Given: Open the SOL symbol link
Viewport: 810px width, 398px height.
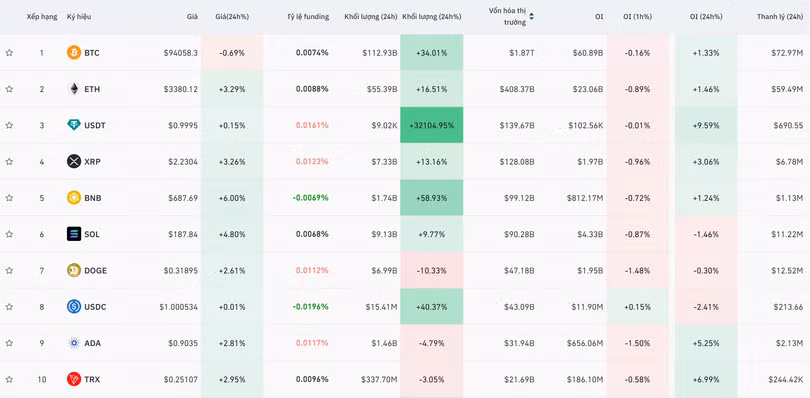Looking at the screenshot, I should (x=92, y=234).
